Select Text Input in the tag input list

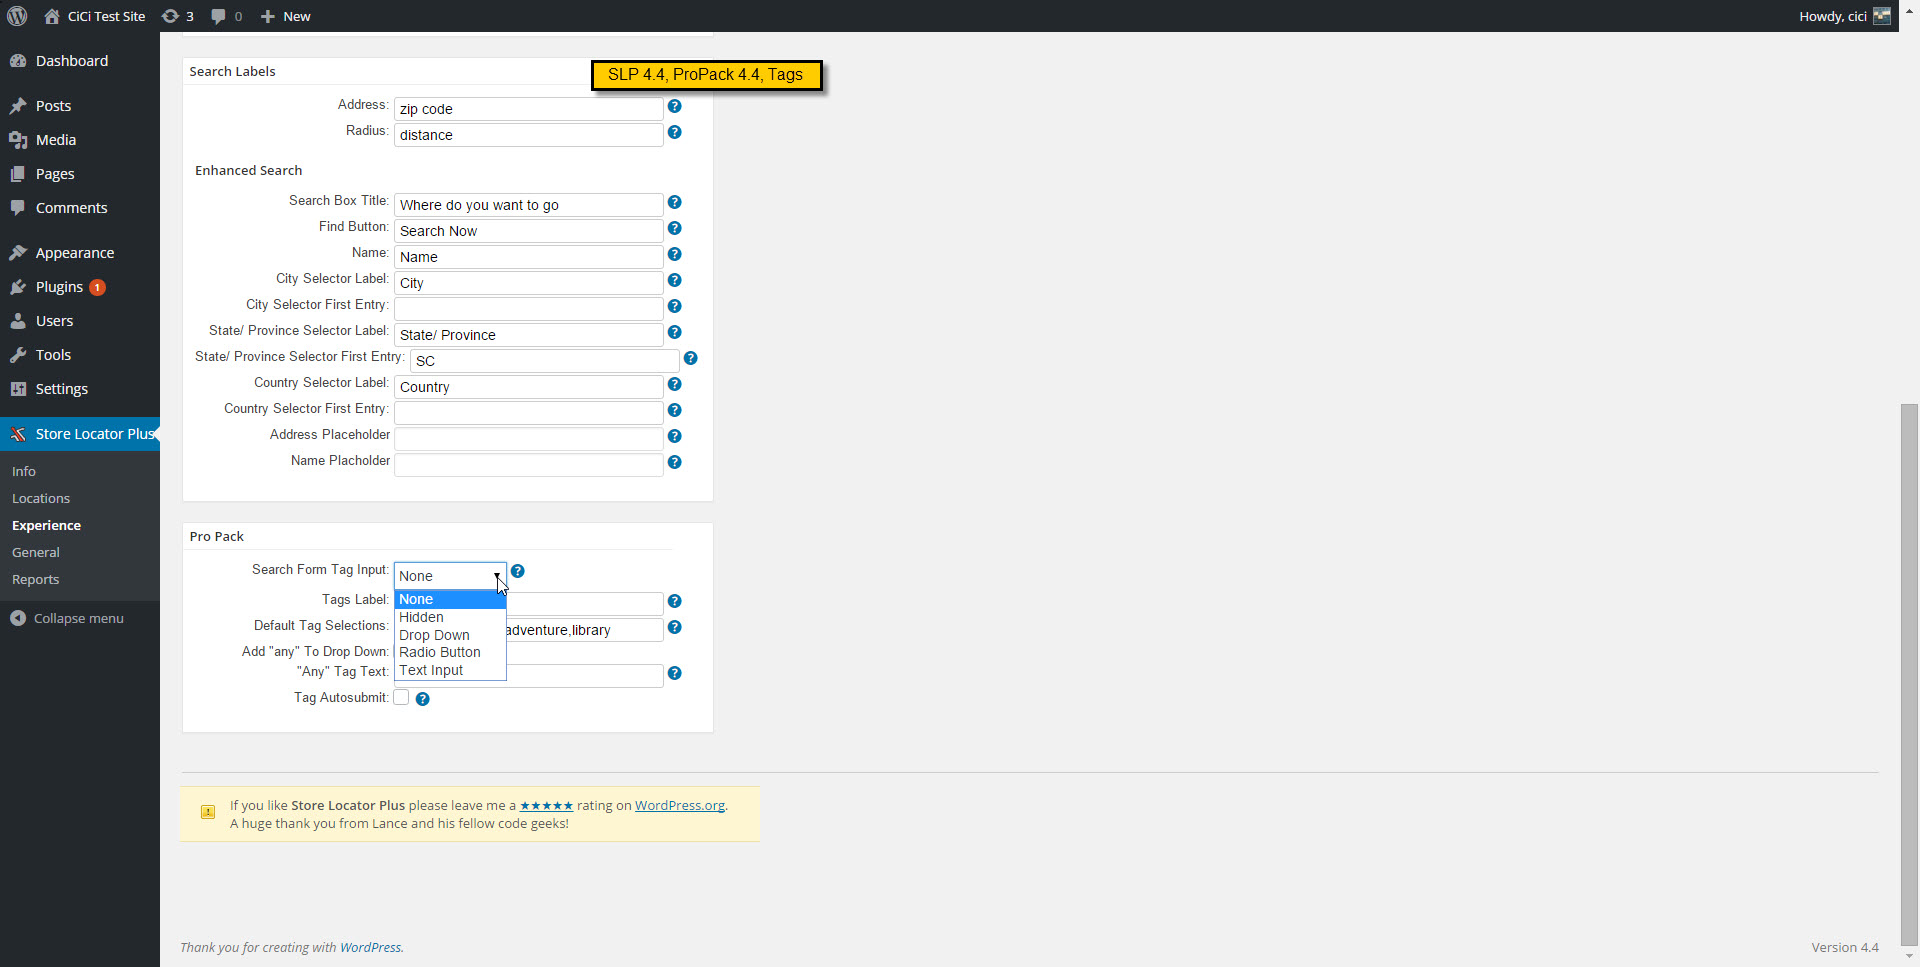tap(450, 670)
